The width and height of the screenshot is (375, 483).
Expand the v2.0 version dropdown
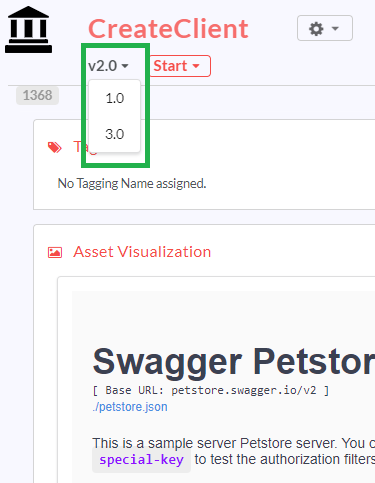(108, 66)
